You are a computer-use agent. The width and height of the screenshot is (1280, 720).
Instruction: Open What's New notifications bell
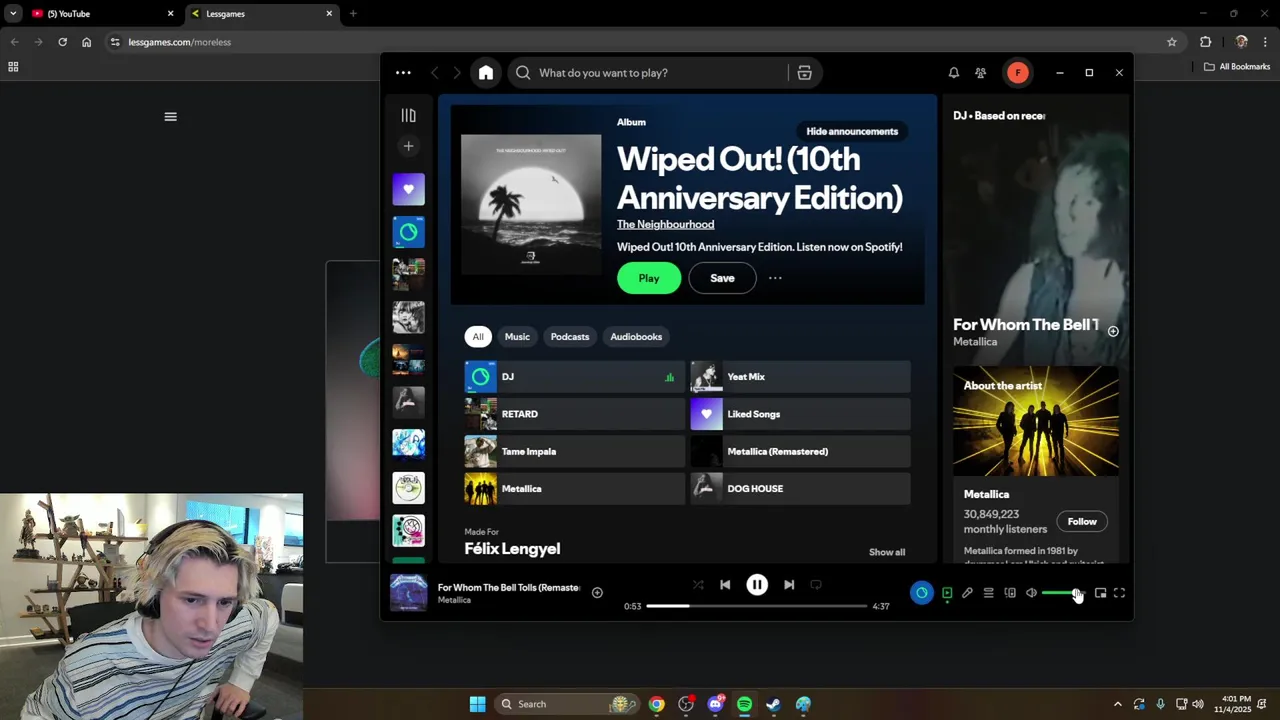(x=954, y=73)
